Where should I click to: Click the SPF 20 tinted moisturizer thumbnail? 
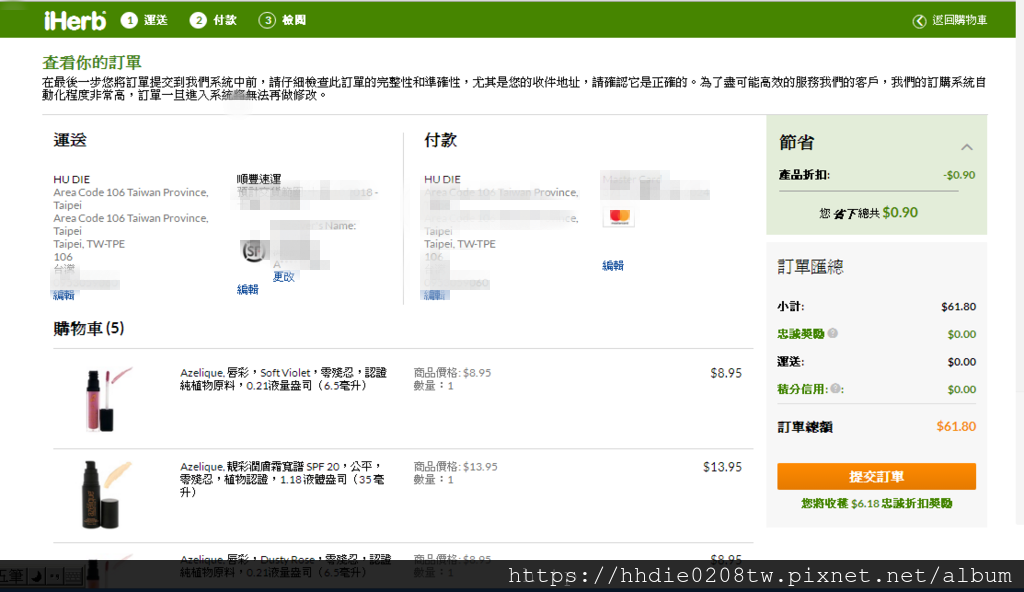(x=104, y=493)
